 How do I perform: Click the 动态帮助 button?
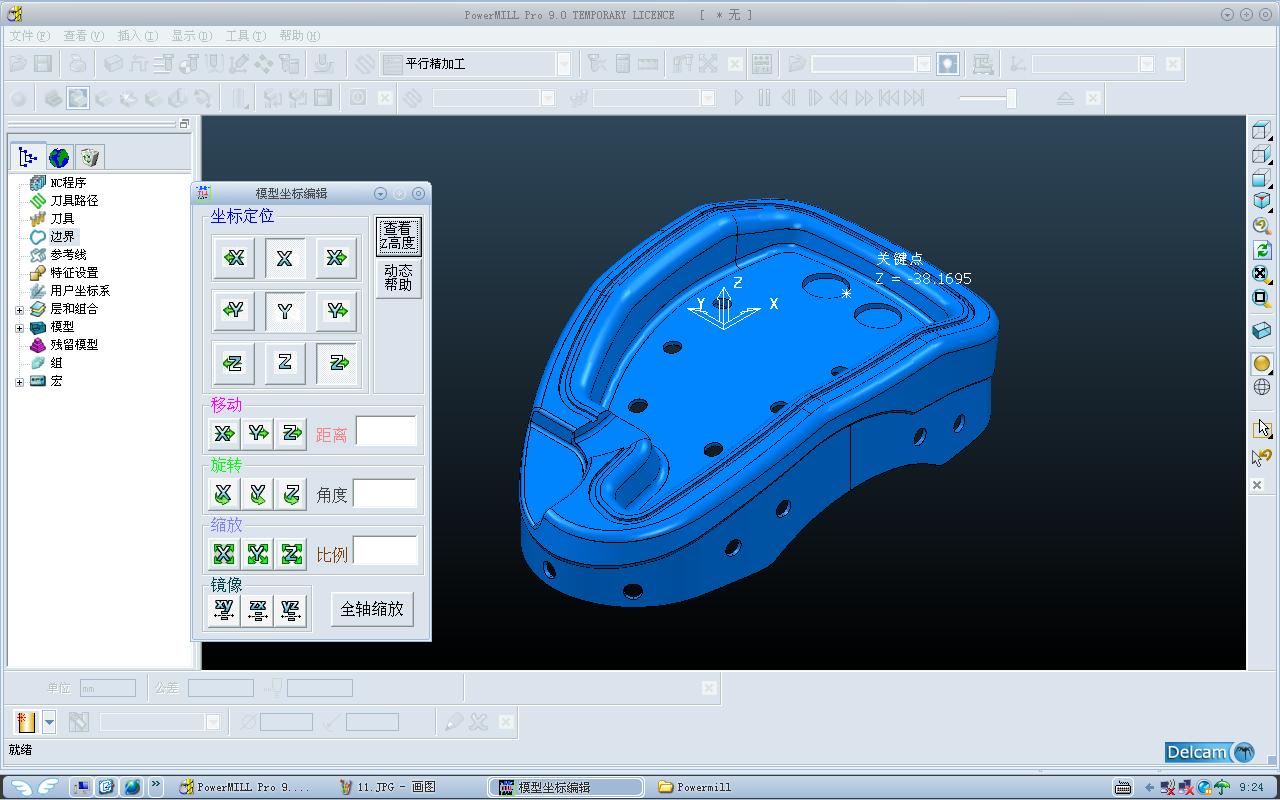point(398,278)
